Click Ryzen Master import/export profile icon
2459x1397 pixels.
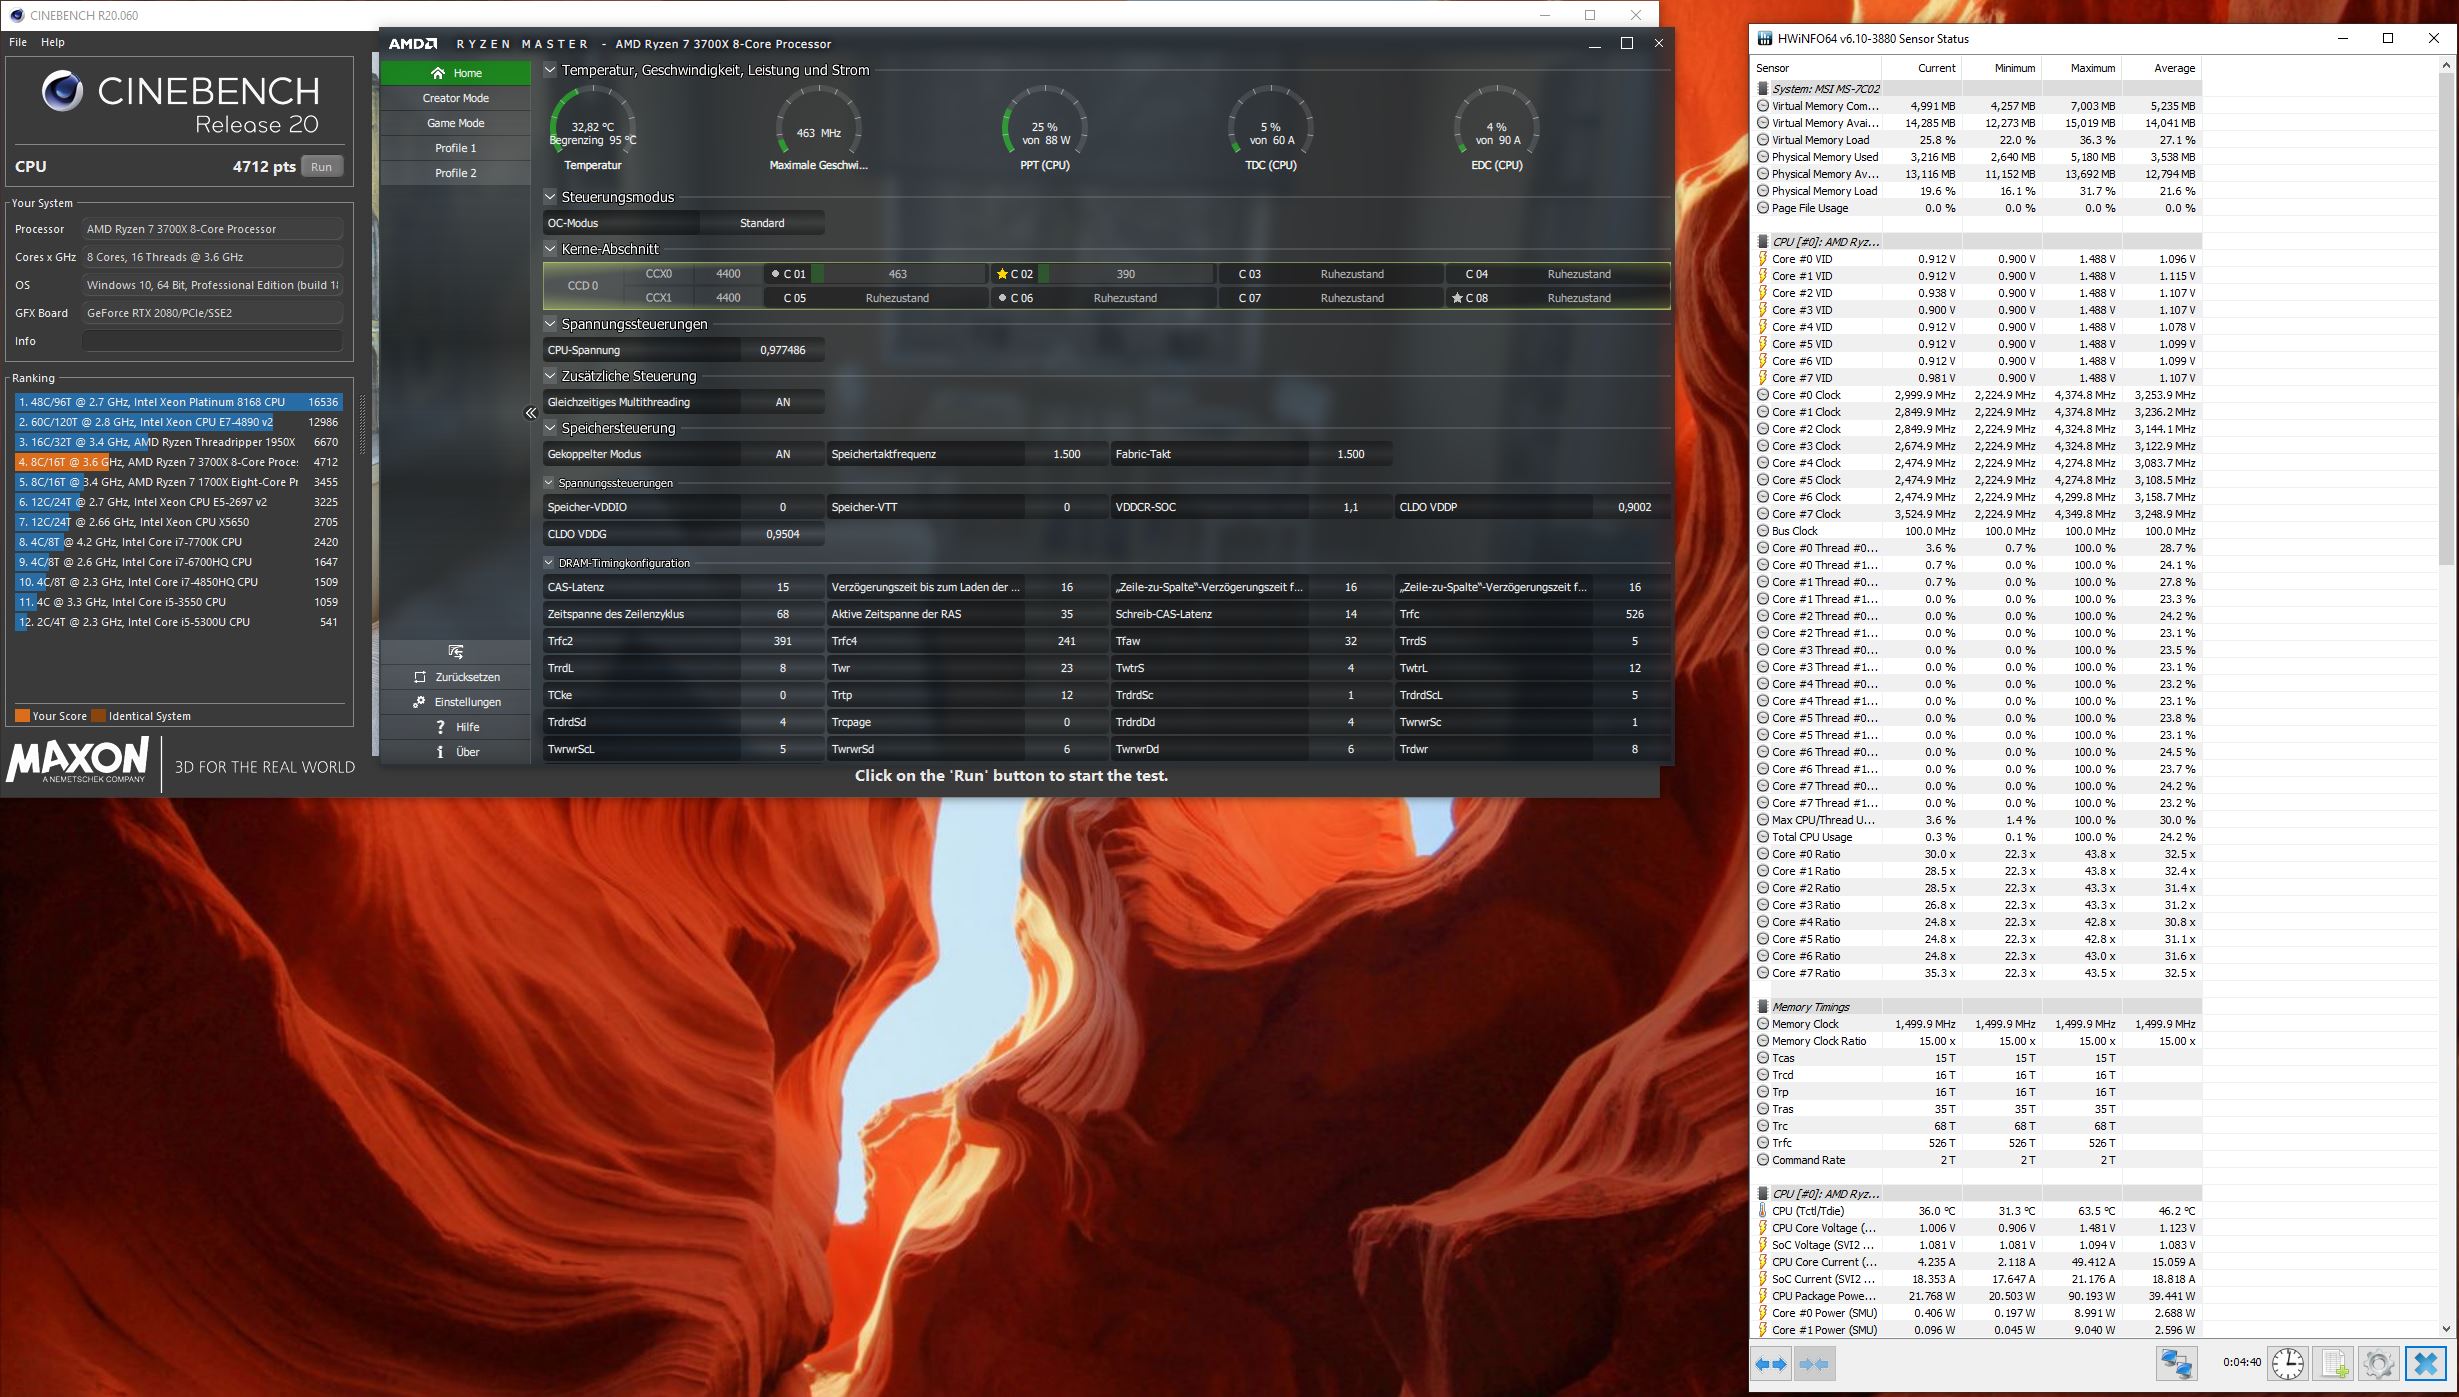click(x=456, y=652)
